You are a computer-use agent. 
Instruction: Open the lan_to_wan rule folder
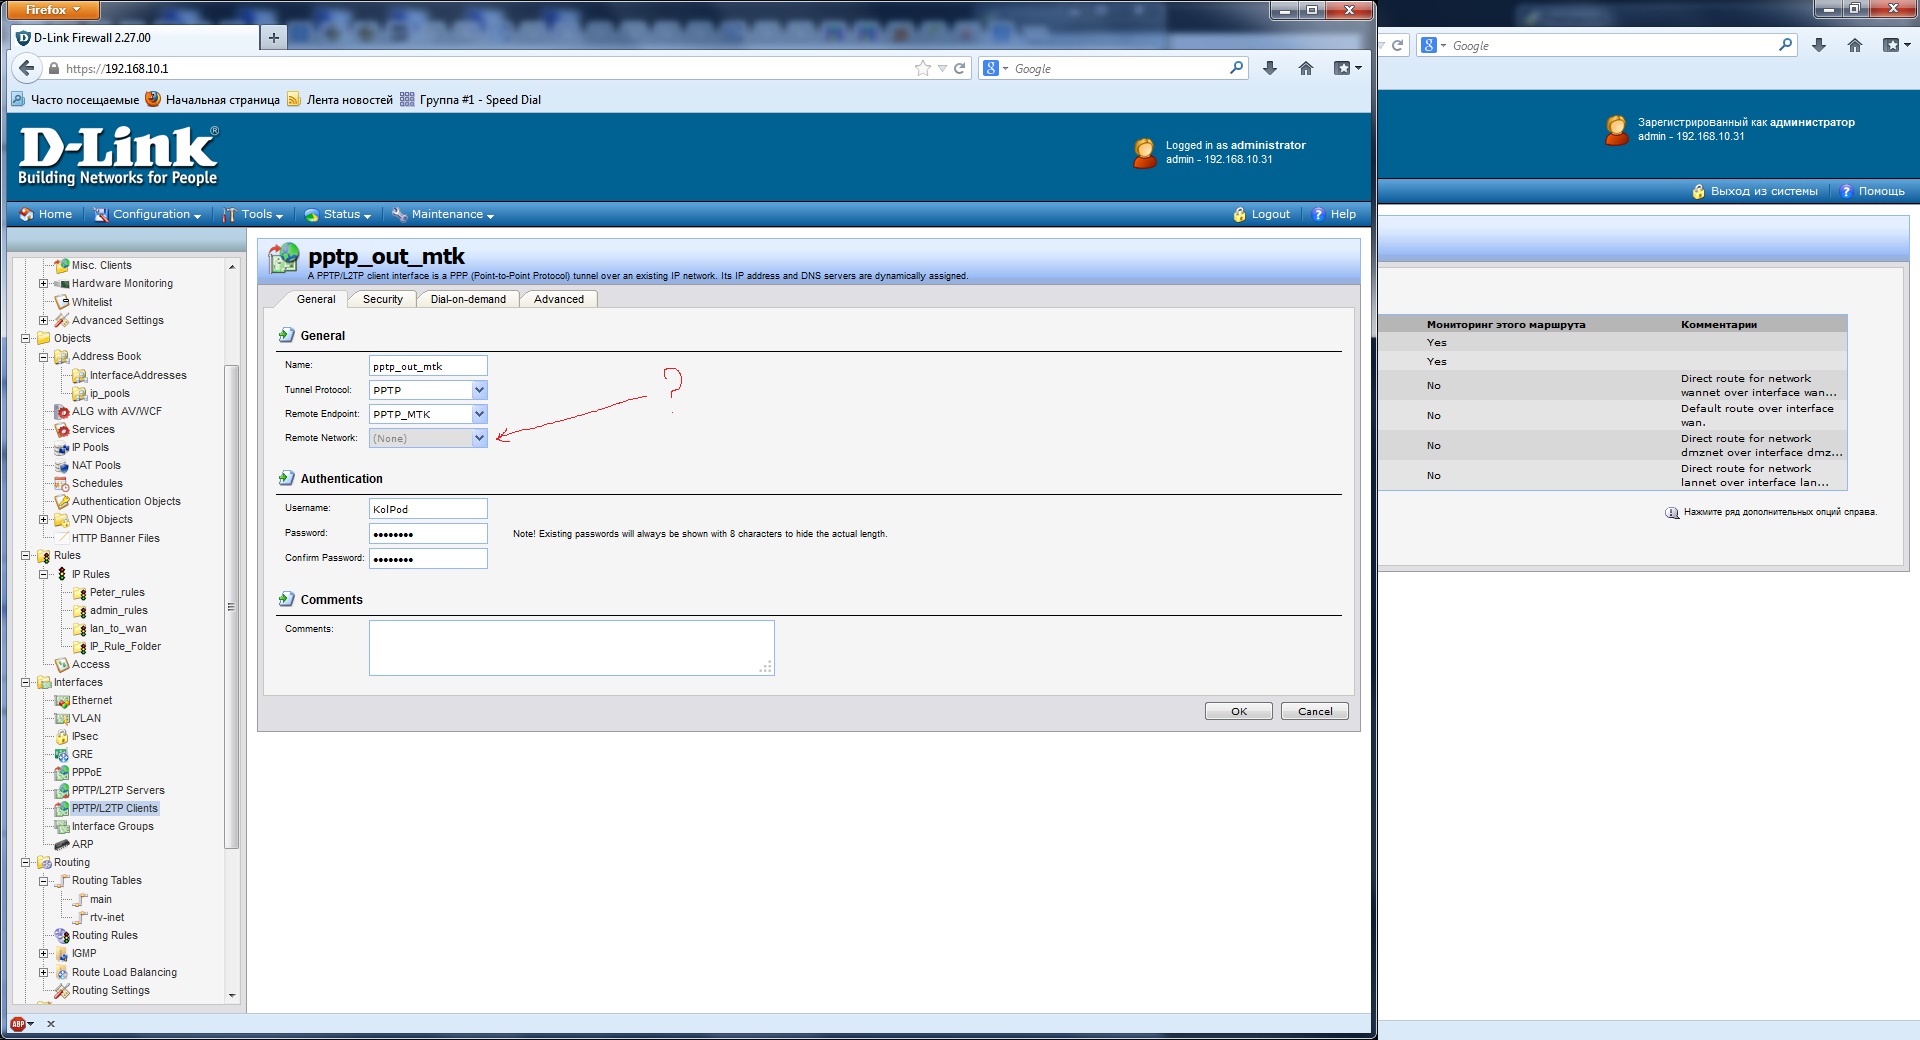click(118, 629)
